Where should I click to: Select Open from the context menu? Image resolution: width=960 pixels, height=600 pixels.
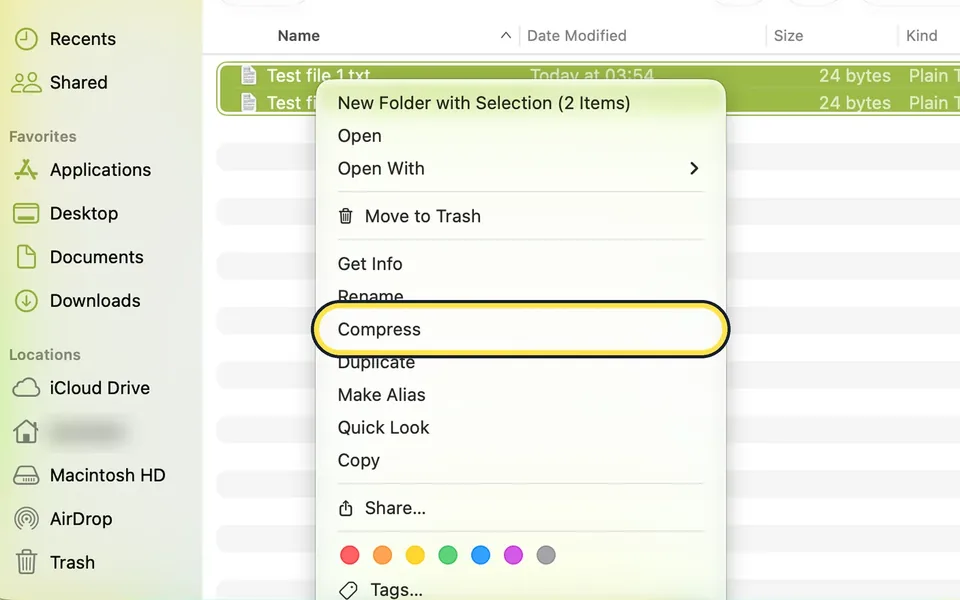[359, 135]
